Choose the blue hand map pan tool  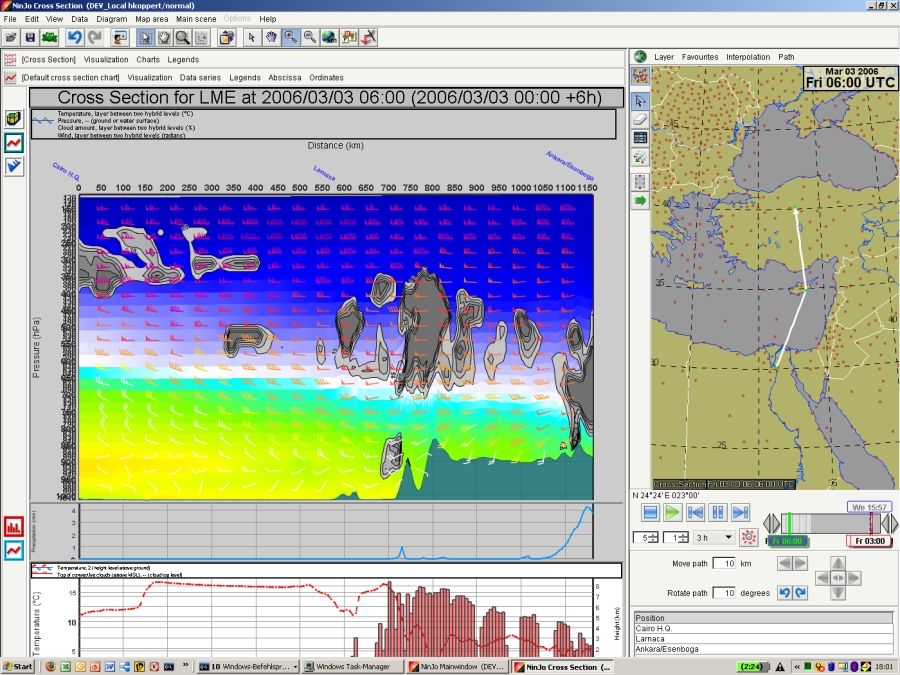pos(271,38)
